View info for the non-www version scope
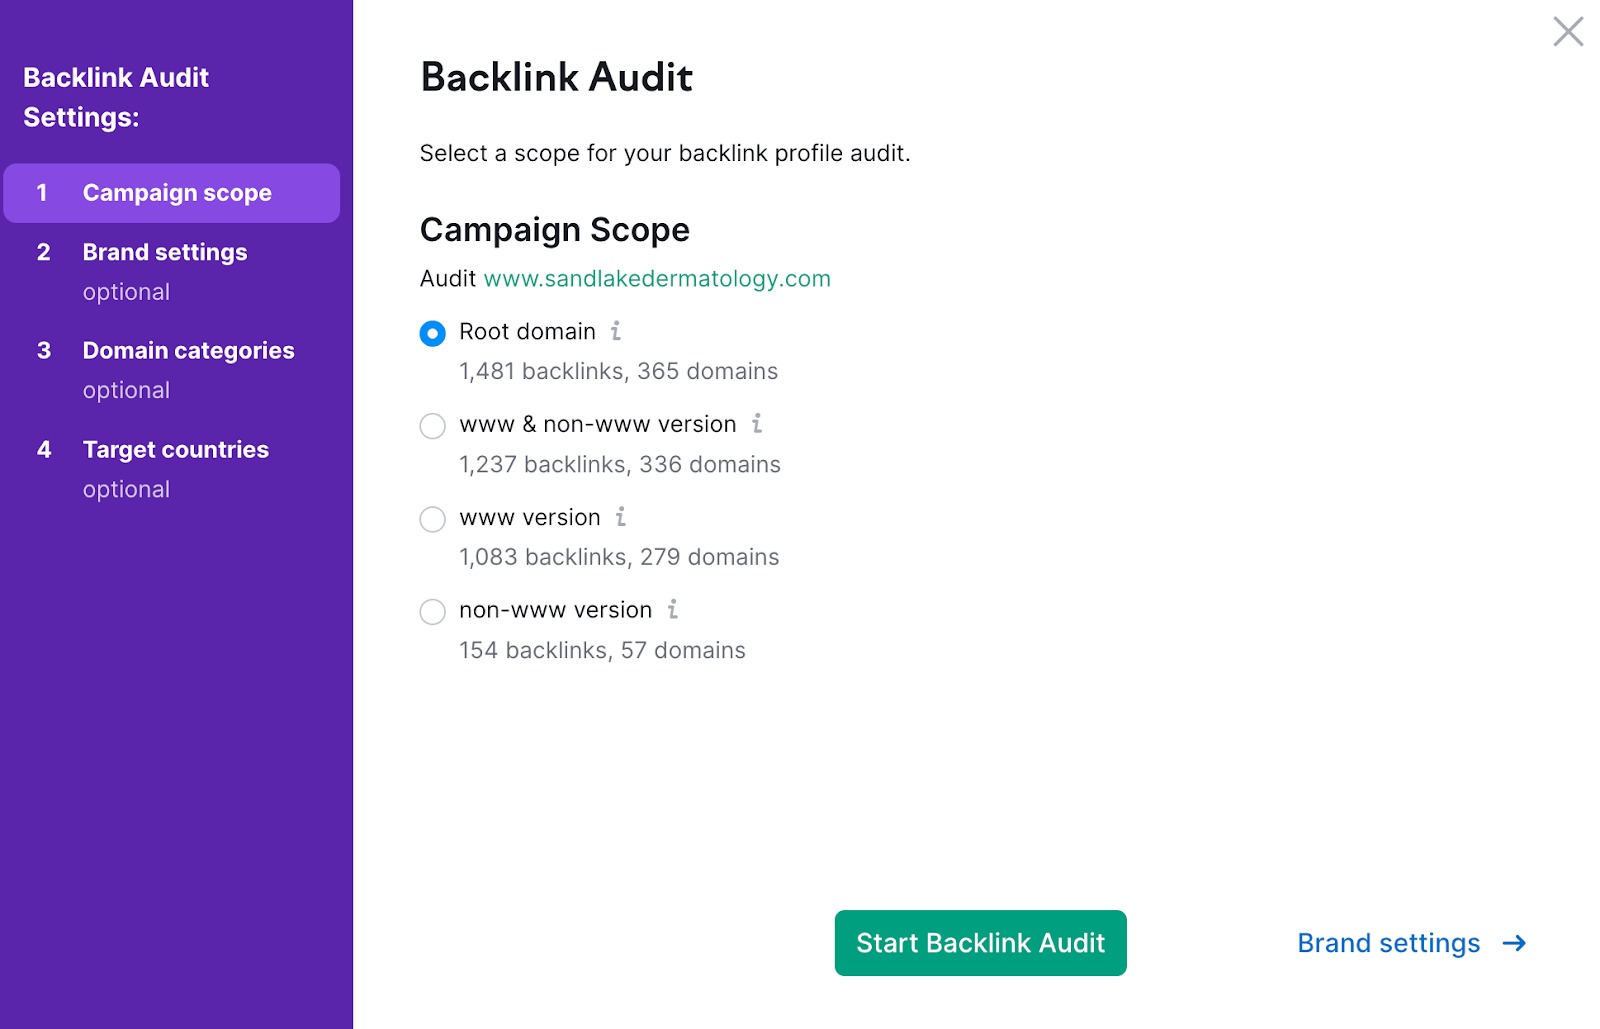 click(x=674, y=611)
